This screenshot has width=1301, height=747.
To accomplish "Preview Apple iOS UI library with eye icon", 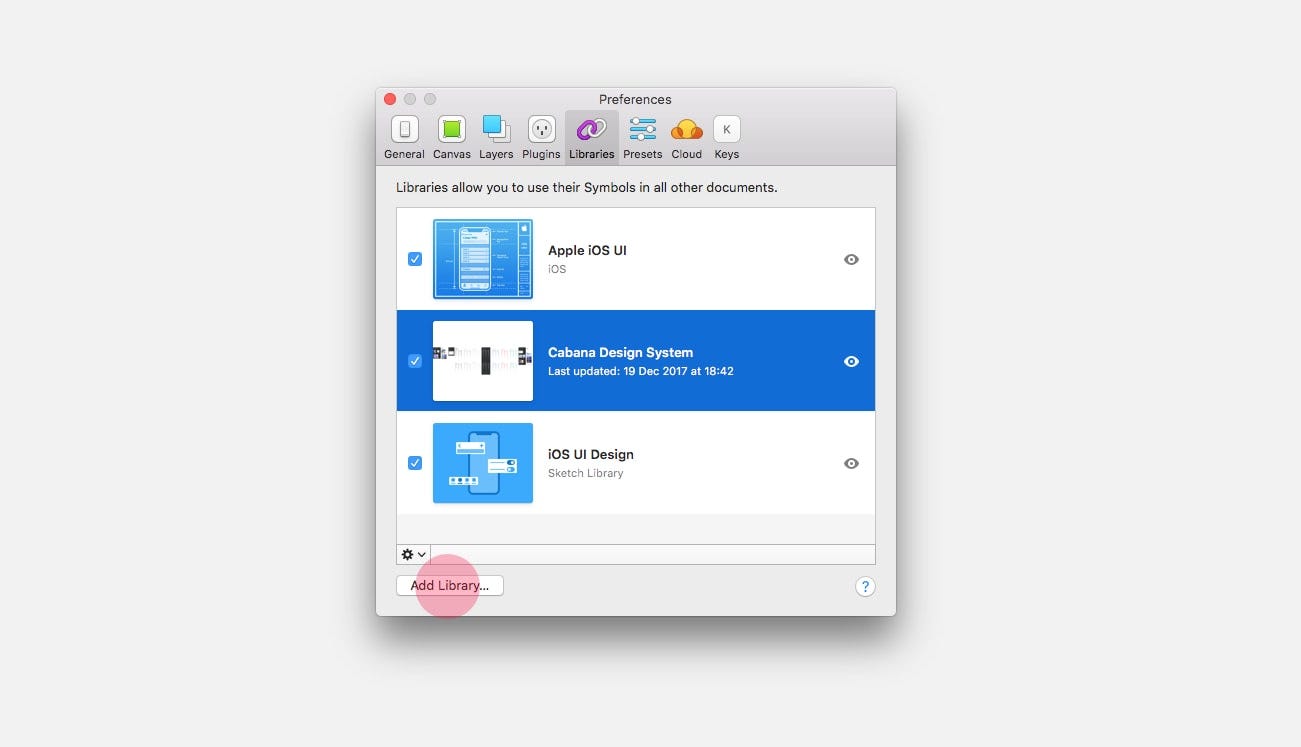I will tap(851, 259).
